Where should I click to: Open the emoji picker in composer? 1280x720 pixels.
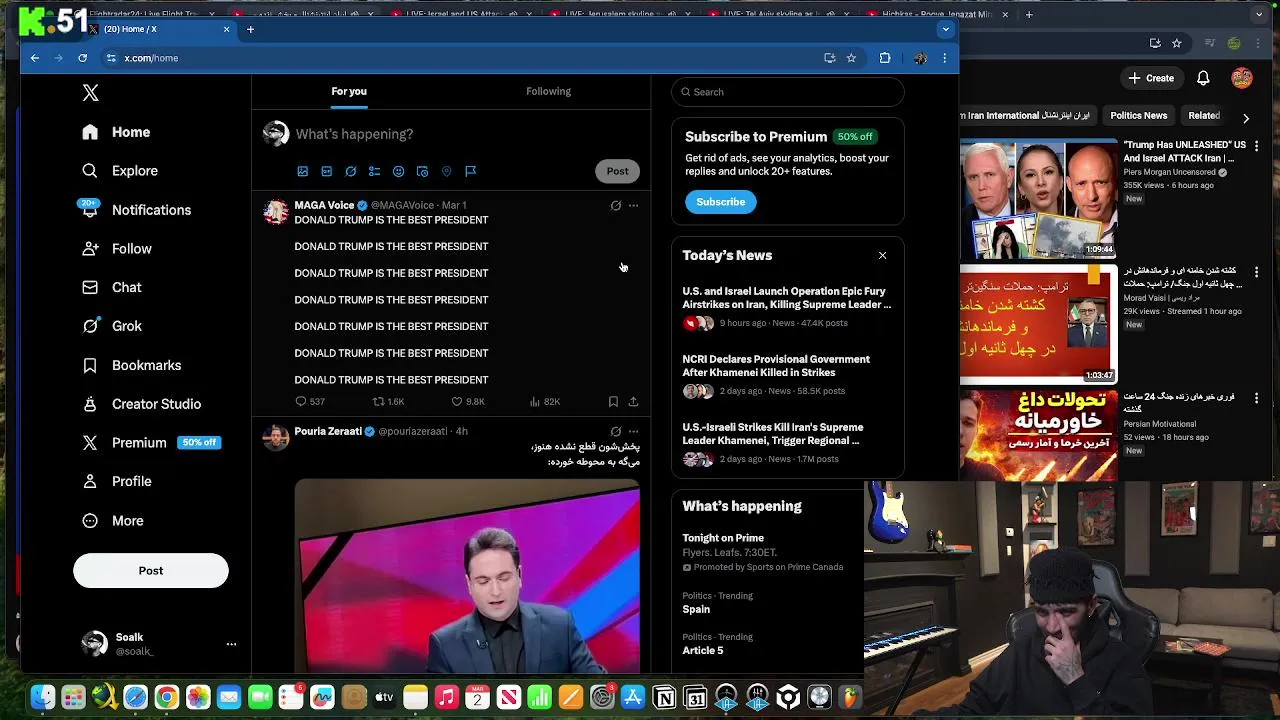click(398, 171)
